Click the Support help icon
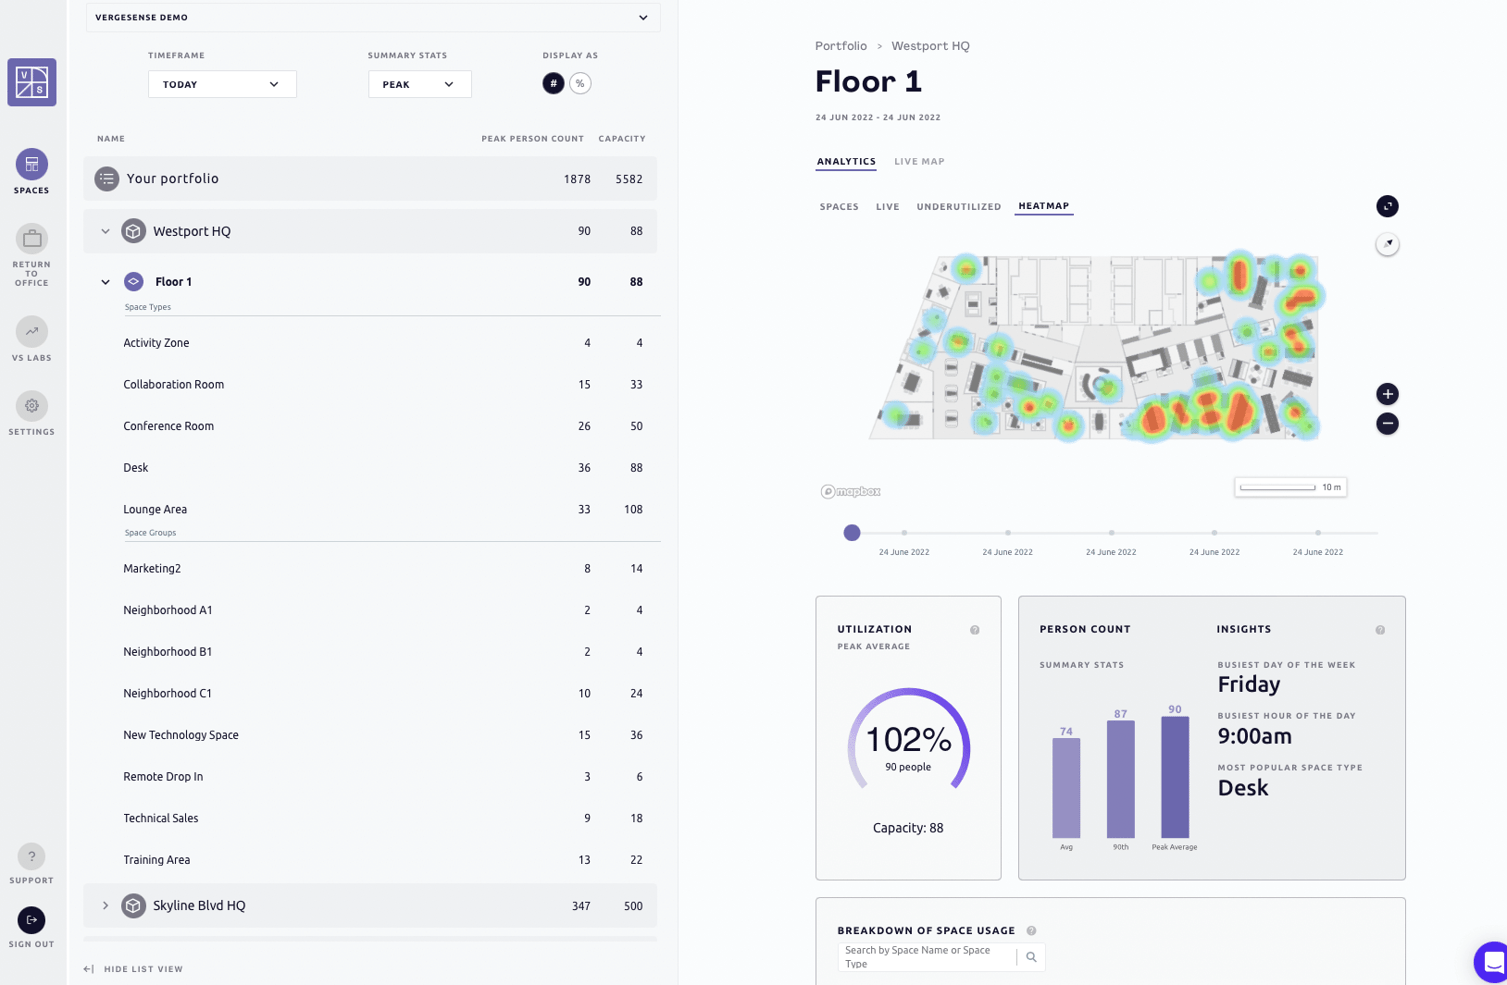1507x985 pixels. point(31,856)
